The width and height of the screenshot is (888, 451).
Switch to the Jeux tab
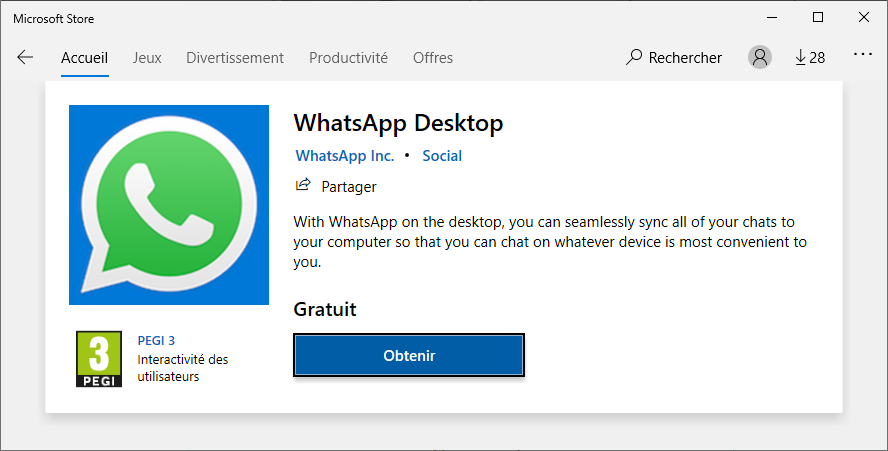(x=147, y=58)
